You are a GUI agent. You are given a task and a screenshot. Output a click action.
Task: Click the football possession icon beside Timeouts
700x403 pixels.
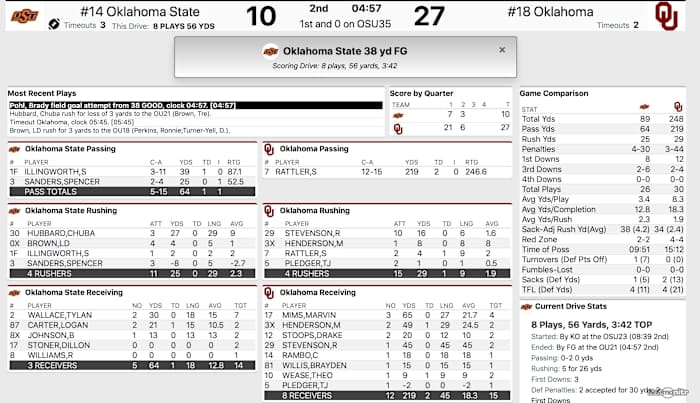pos(53,24)
